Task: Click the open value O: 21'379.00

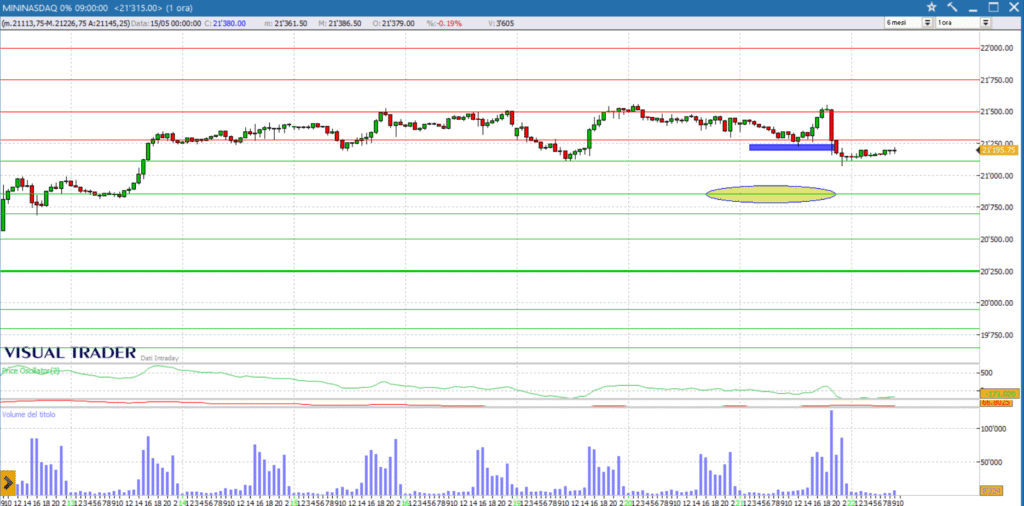Action: 393,24
